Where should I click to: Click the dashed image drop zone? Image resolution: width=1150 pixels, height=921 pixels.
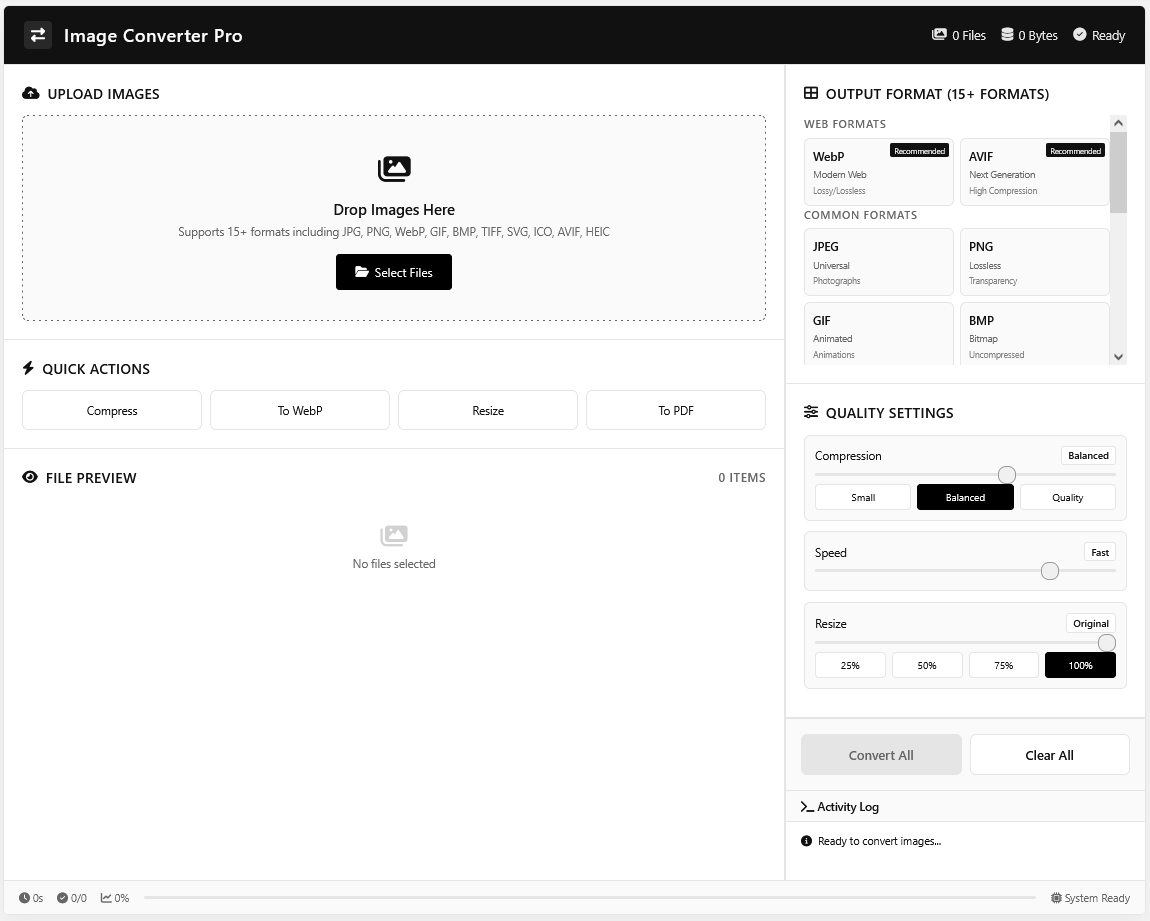point(394,218)
